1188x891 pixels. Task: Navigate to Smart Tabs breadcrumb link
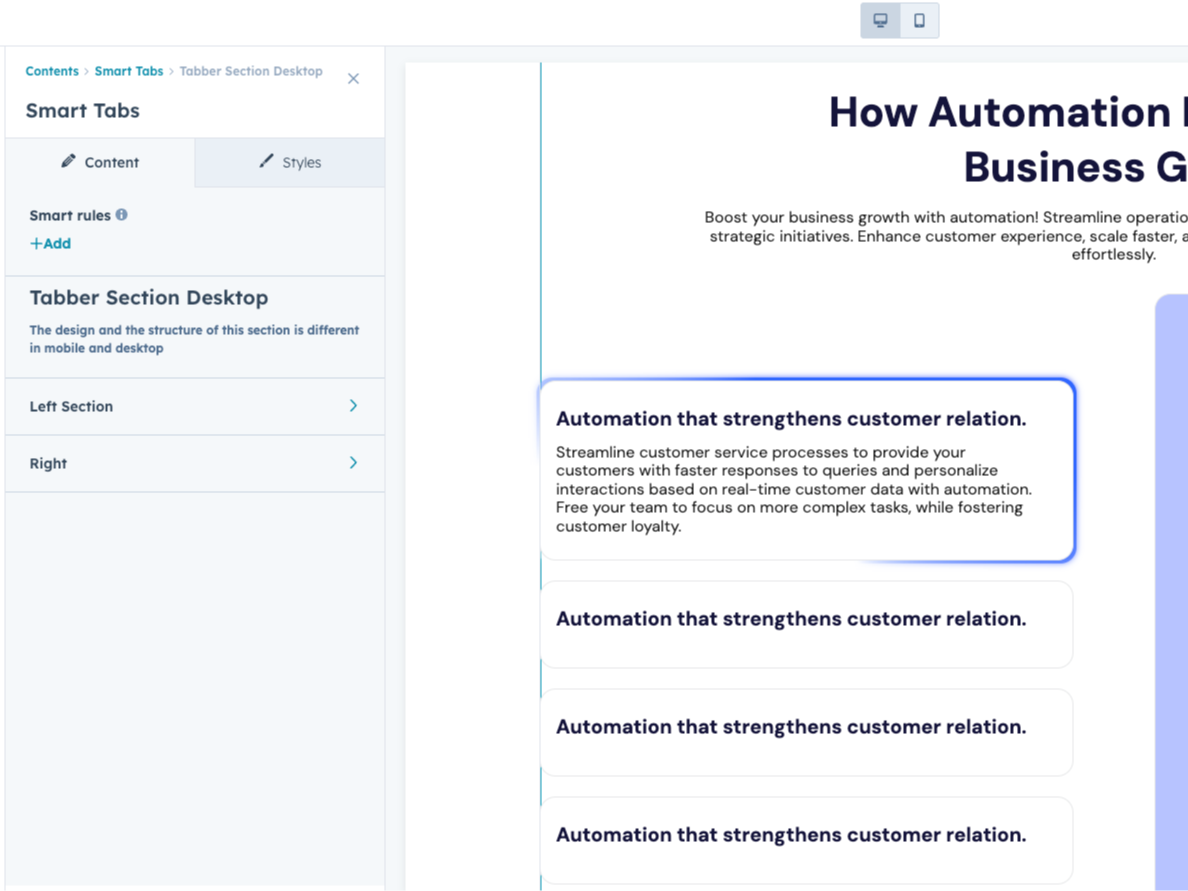click(129, 72)
